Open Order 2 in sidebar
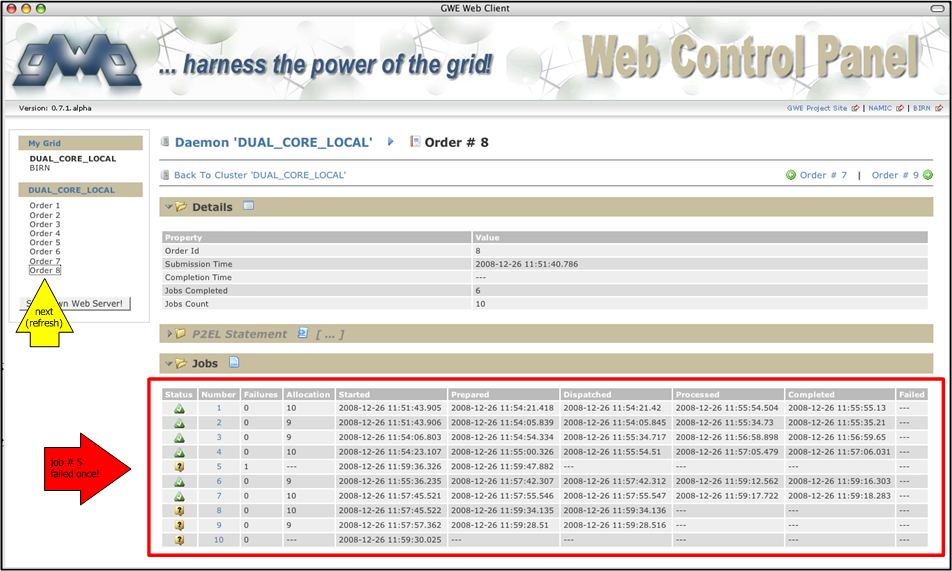This screenshot has width=952, height=571. [x=45, y=215]
